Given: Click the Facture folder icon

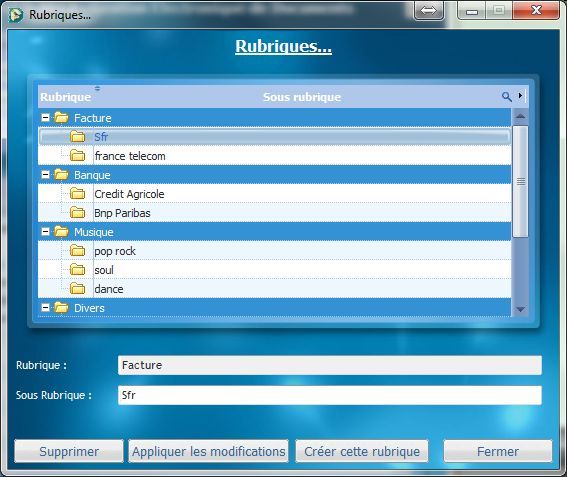Looking at the screenshot, I should pyautogui.click(x=61, y=118).
